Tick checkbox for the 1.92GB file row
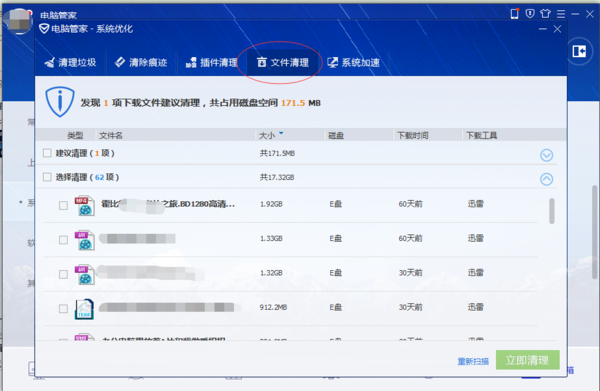The height and width of the screenshot is (391, 600). tap(64, 205)
